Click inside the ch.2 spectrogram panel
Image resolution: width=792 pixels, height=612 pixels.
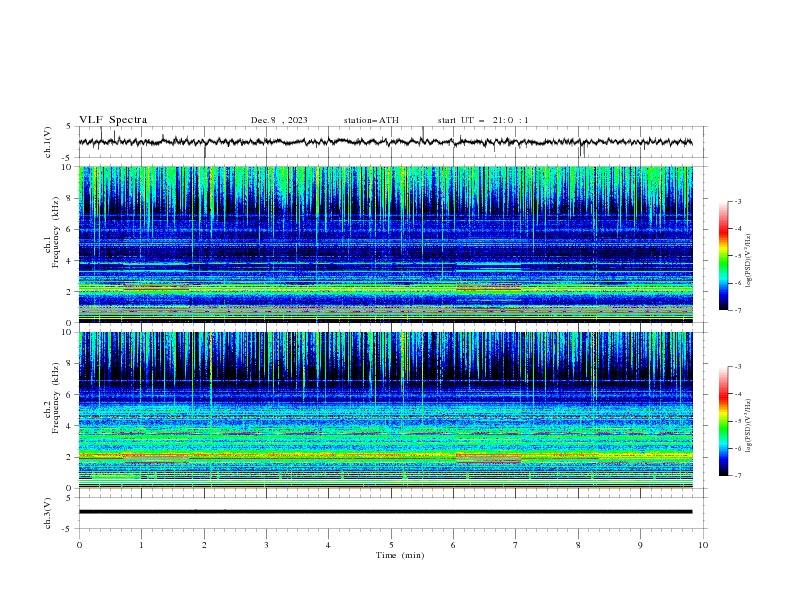pos(385,410)
